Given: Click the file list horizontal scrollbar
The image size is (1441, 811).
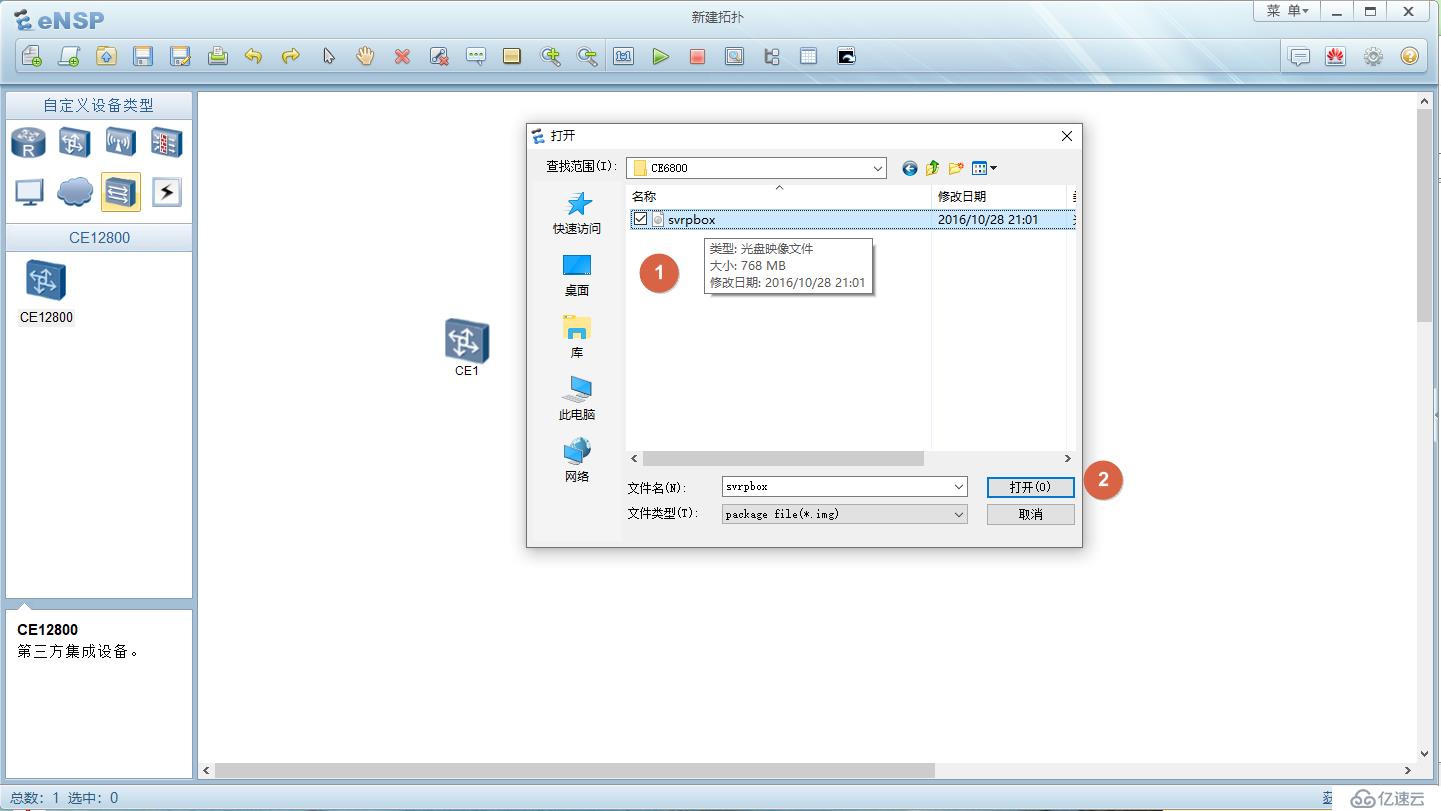Looking at the screenshot, I should [x=783, y=458].
